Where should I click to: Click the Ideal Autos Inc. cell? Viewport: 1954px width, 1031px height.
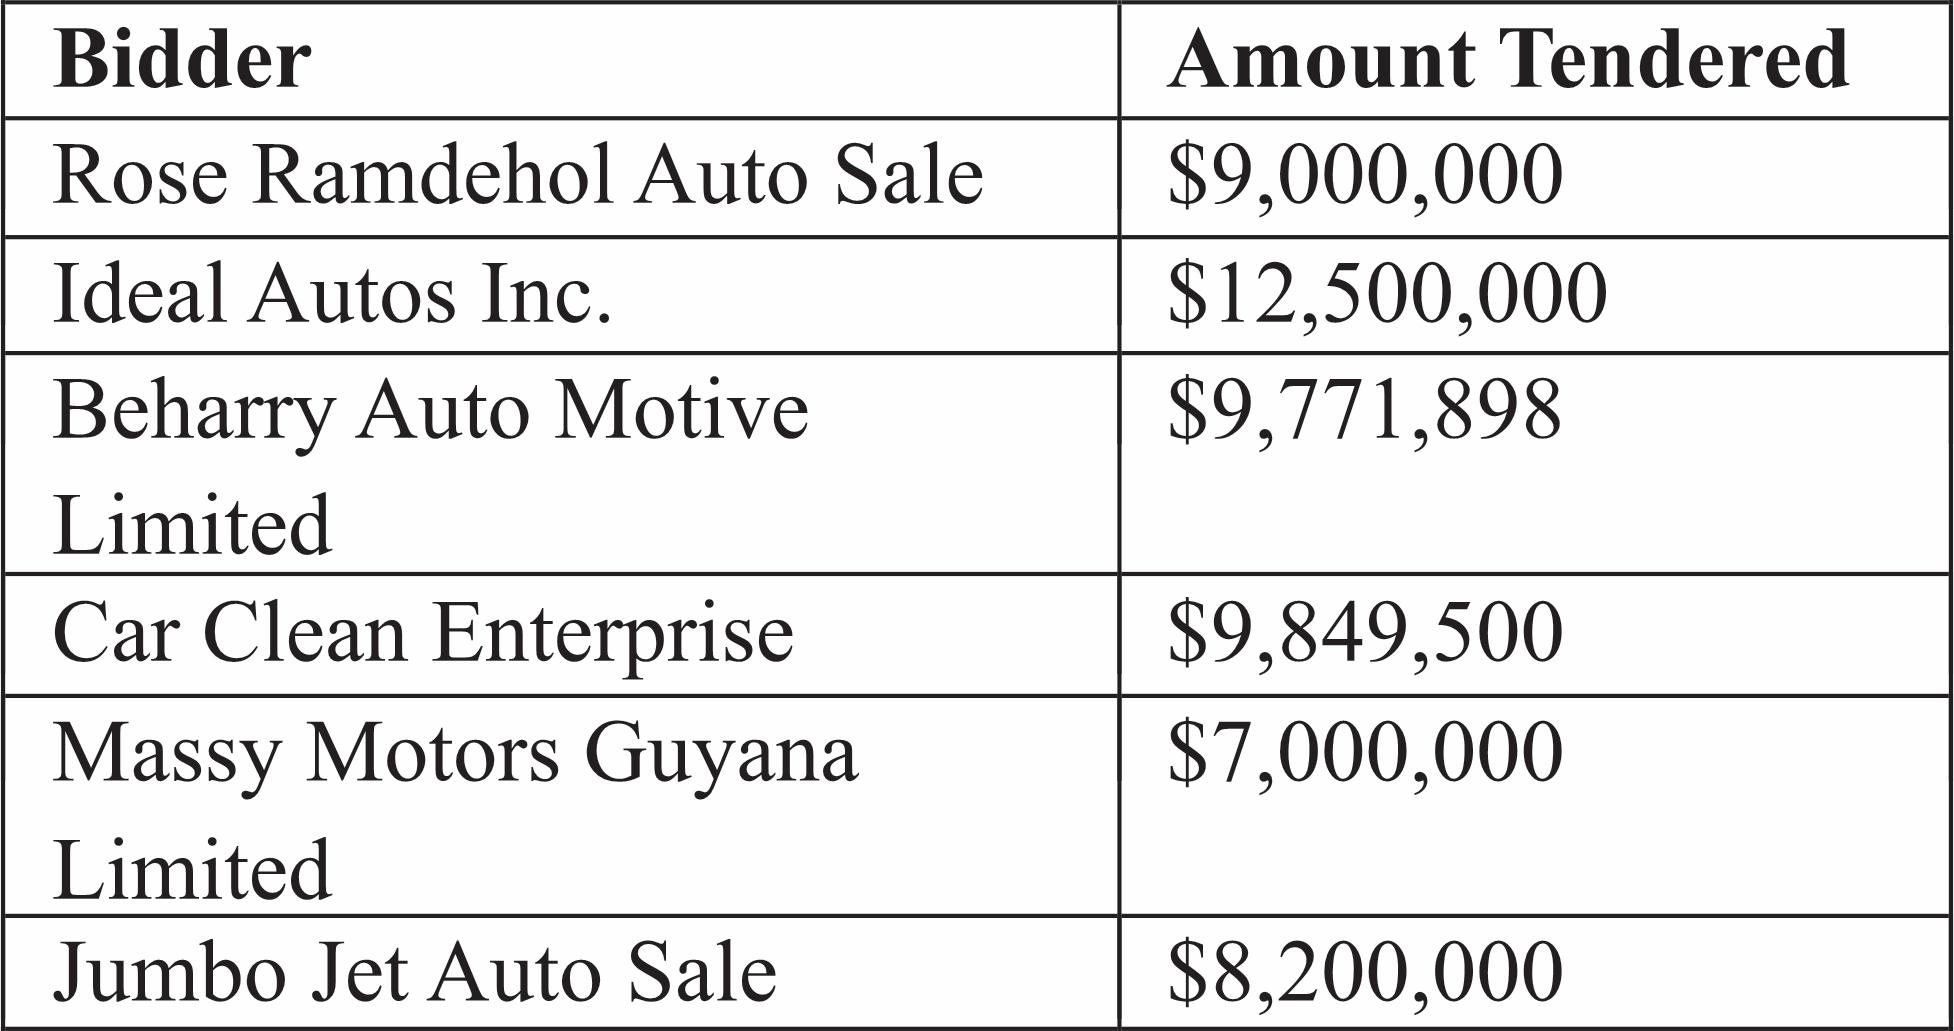(x=332, y=294)
